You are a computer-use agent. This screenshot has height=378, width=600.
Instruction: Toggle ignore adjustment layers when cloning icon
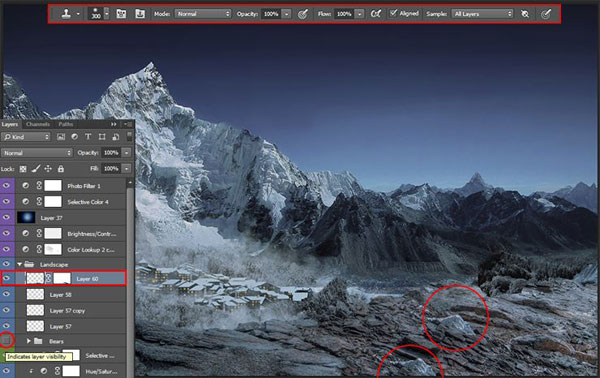(x=525, y=14)
